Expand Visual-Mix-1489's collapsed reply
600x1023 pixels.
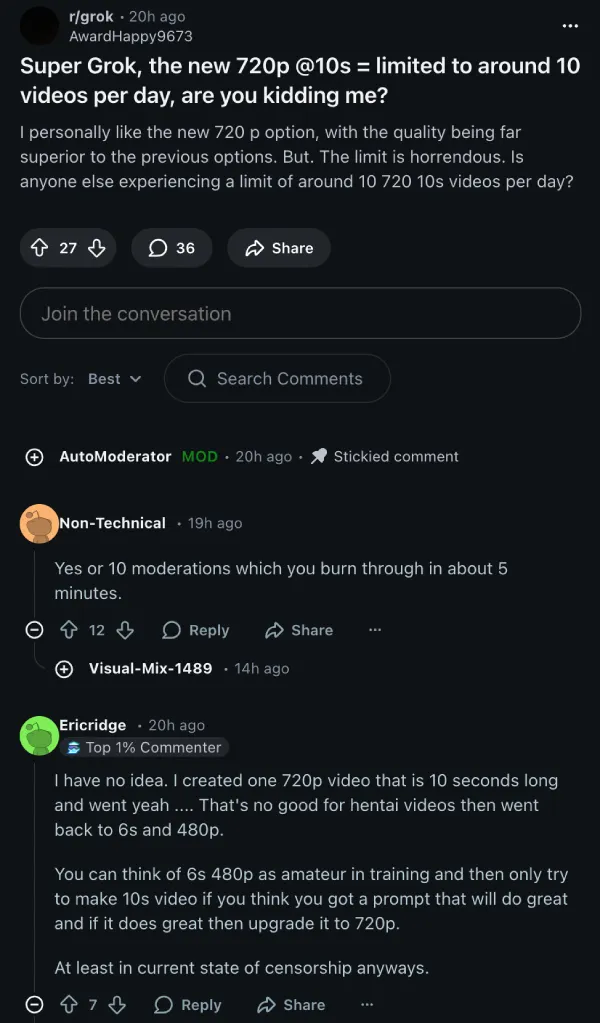coord(64,668)
